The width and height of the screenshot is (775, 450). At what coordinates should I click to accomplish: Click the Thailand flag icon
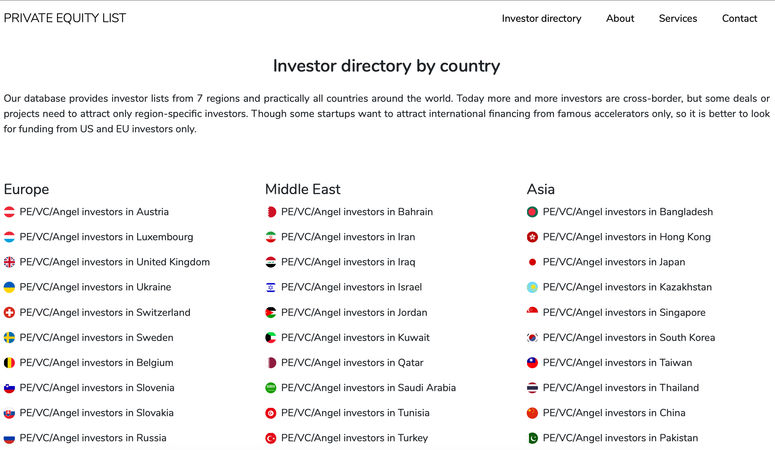pyautogui.click(x=532, y=388)
